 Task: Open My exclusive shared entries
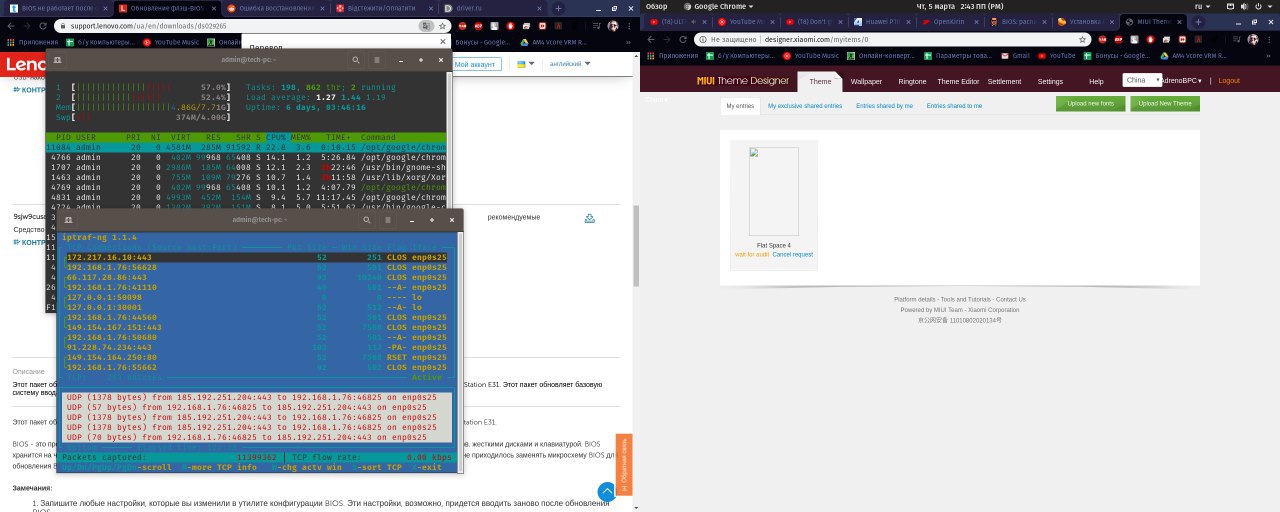click(x=805, y=105)
